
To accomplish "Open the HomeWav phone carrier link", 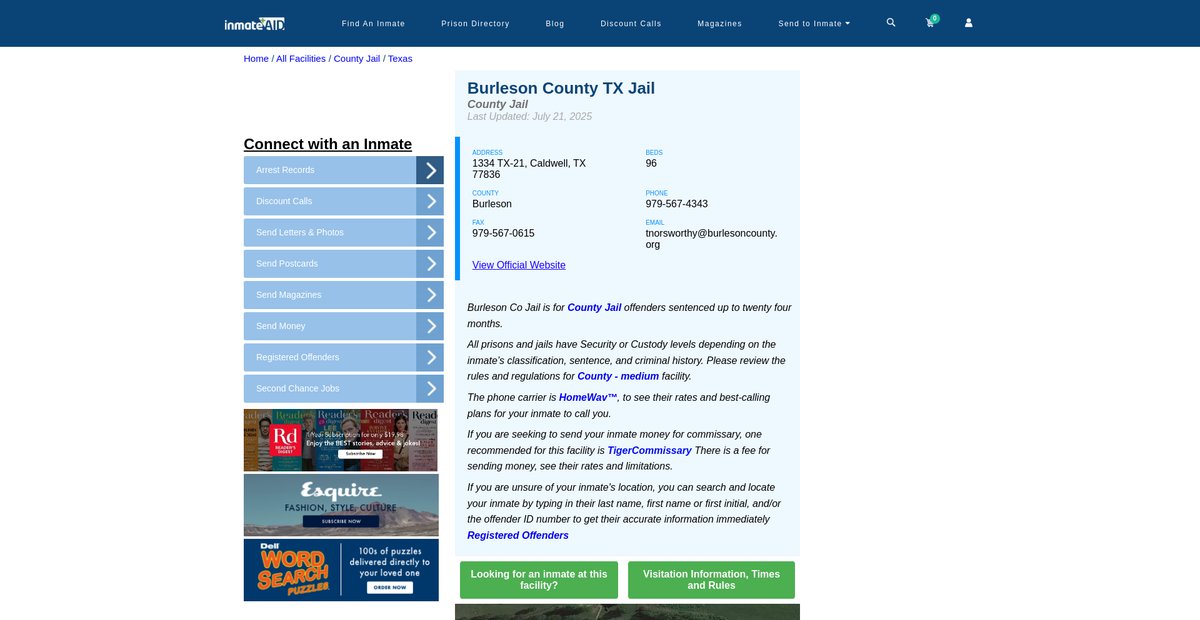I will [587, 397].
